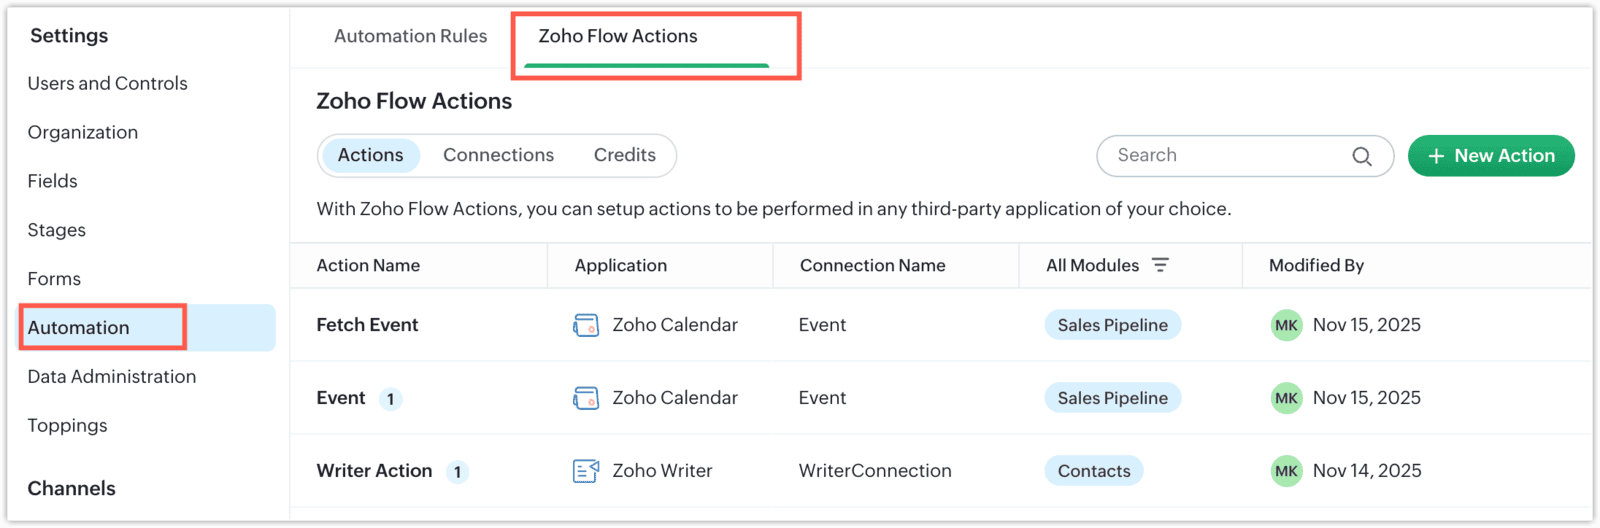
Task: Open the Credits sub-tab
Action: (x=624, y=155)
